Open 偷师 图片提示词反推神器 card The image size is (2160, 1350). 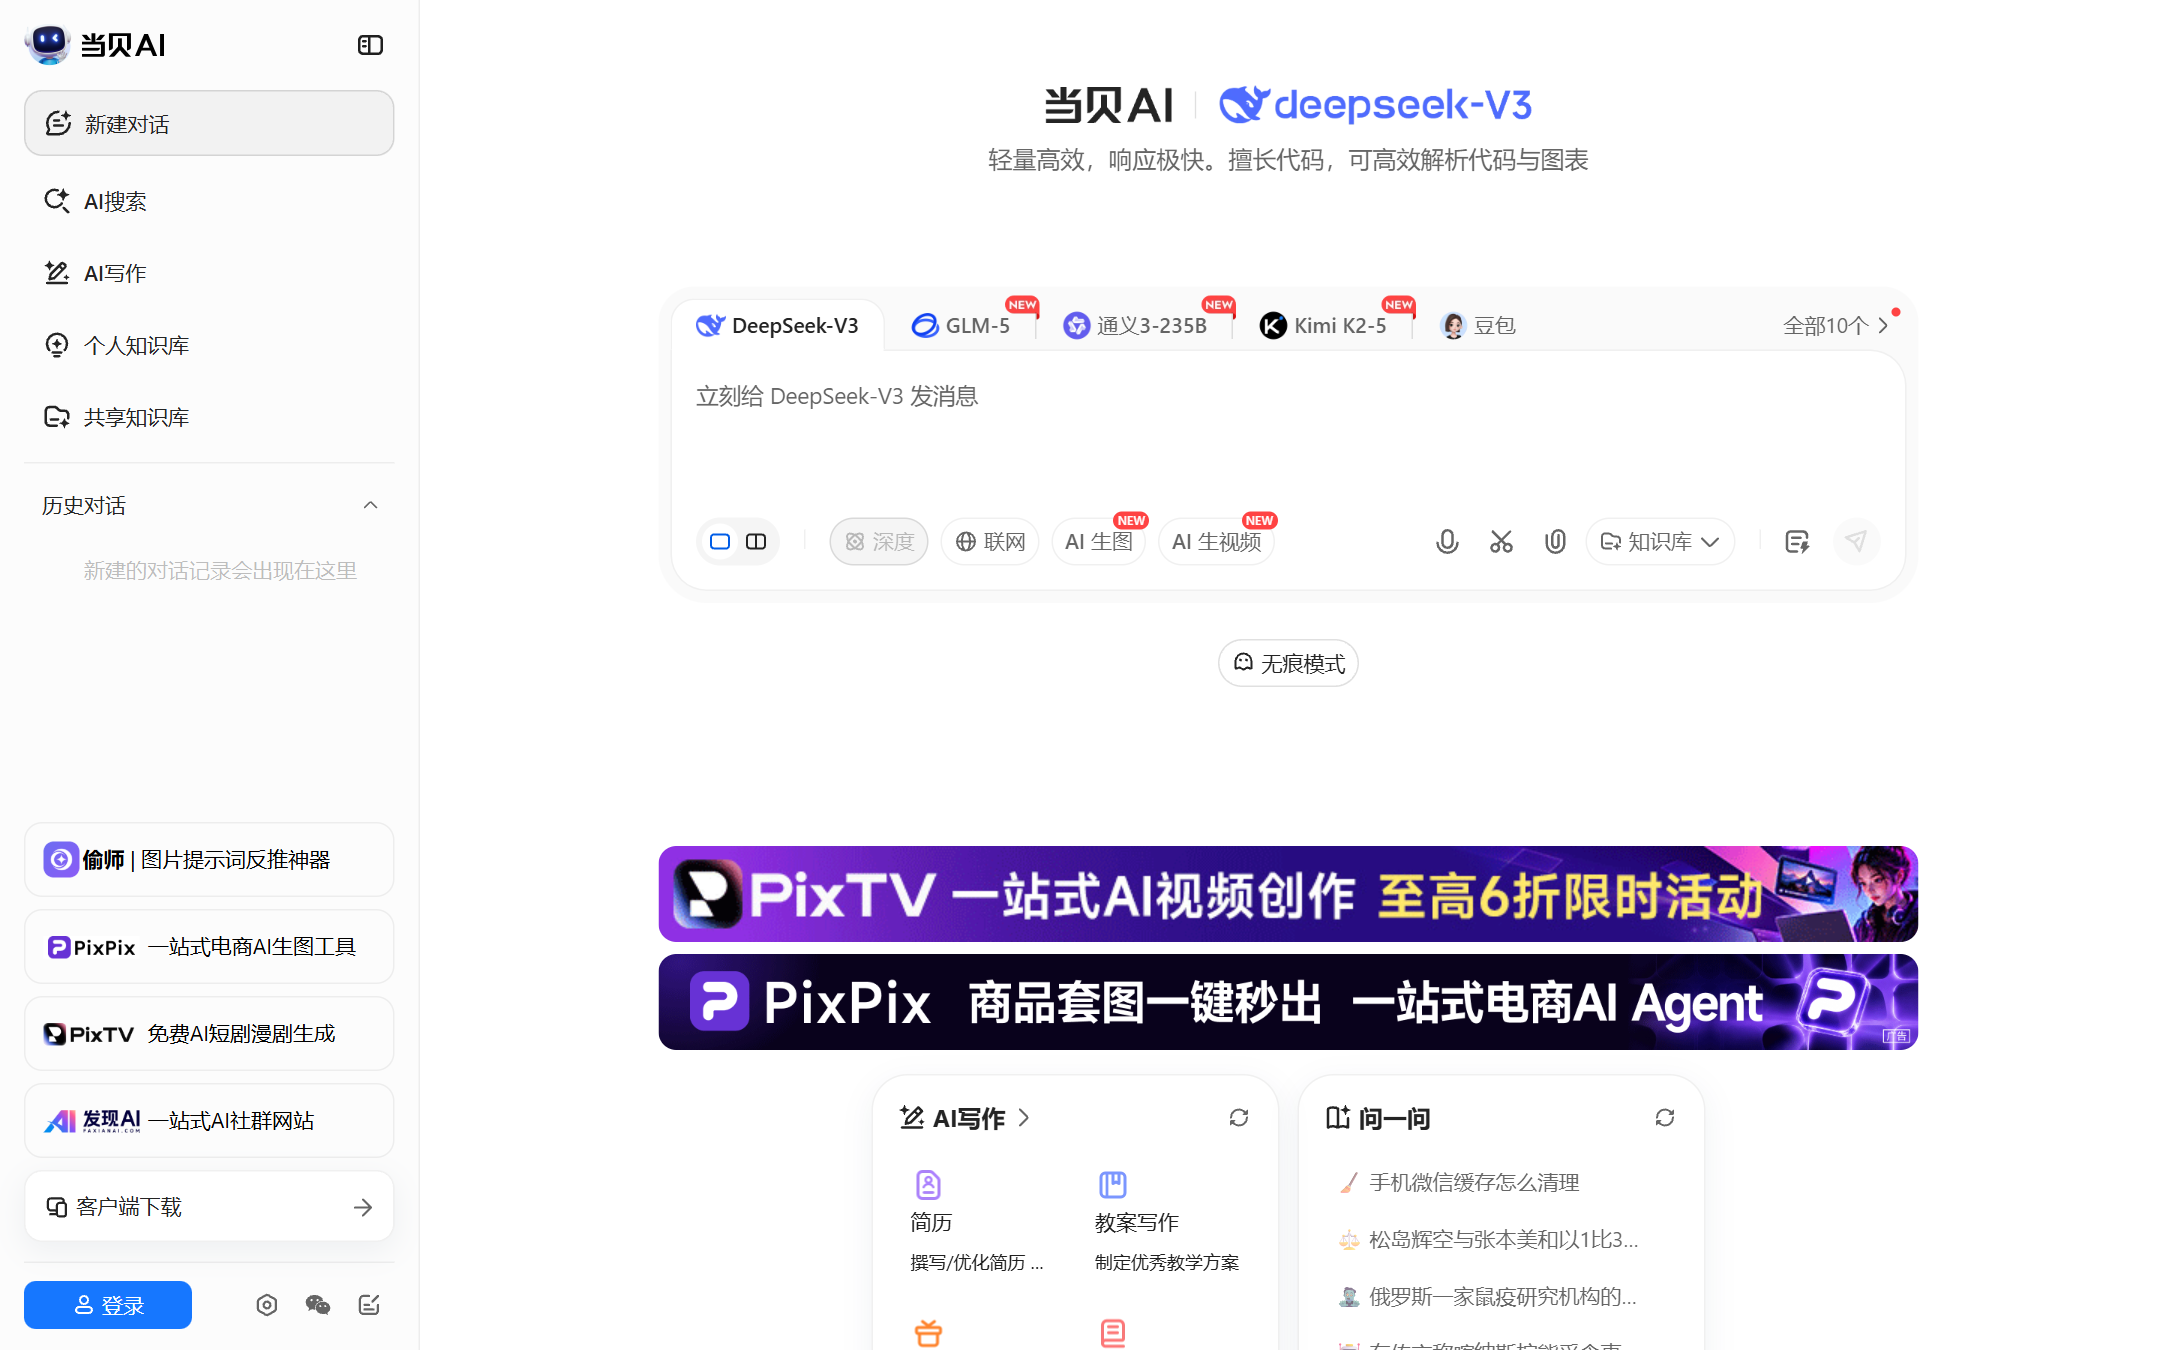(209, 859)
